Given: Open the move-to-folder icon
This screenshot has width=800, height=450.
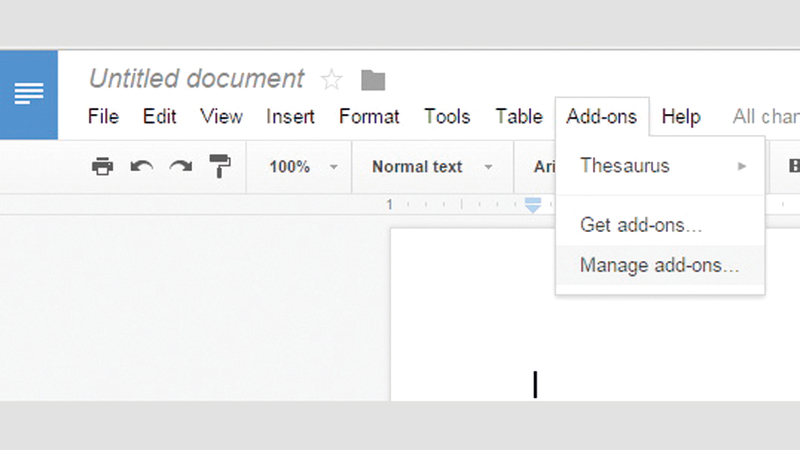Looking at the screenshot, I should 373,80.
